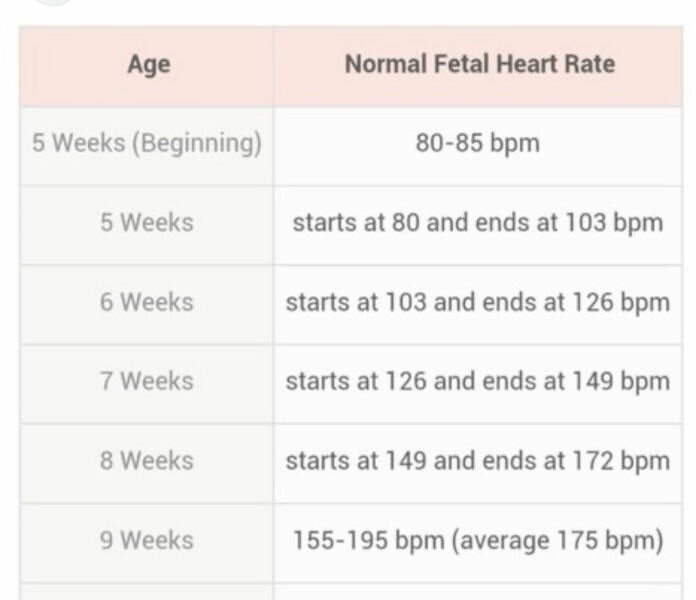This screenshot has height=600, width=696.
Task: Click the Normal Fetal Heart Rate header
Action: (478, 66)
